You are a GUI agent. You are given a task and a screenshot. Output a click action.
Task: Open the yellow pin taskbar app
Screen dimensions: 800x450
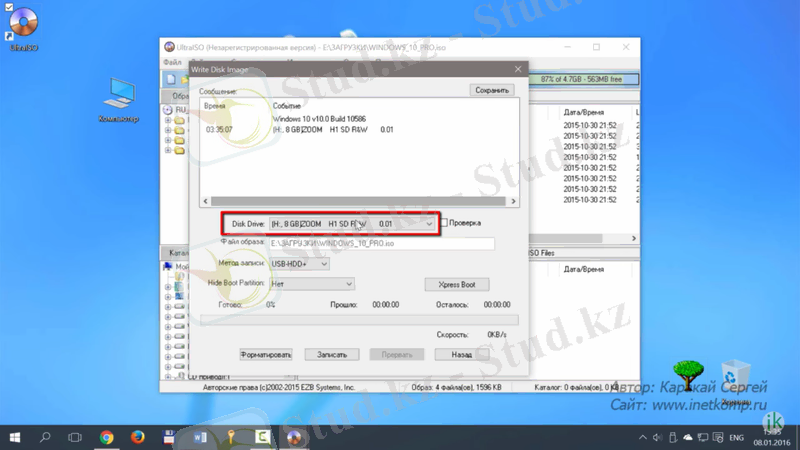click(231, 437)
